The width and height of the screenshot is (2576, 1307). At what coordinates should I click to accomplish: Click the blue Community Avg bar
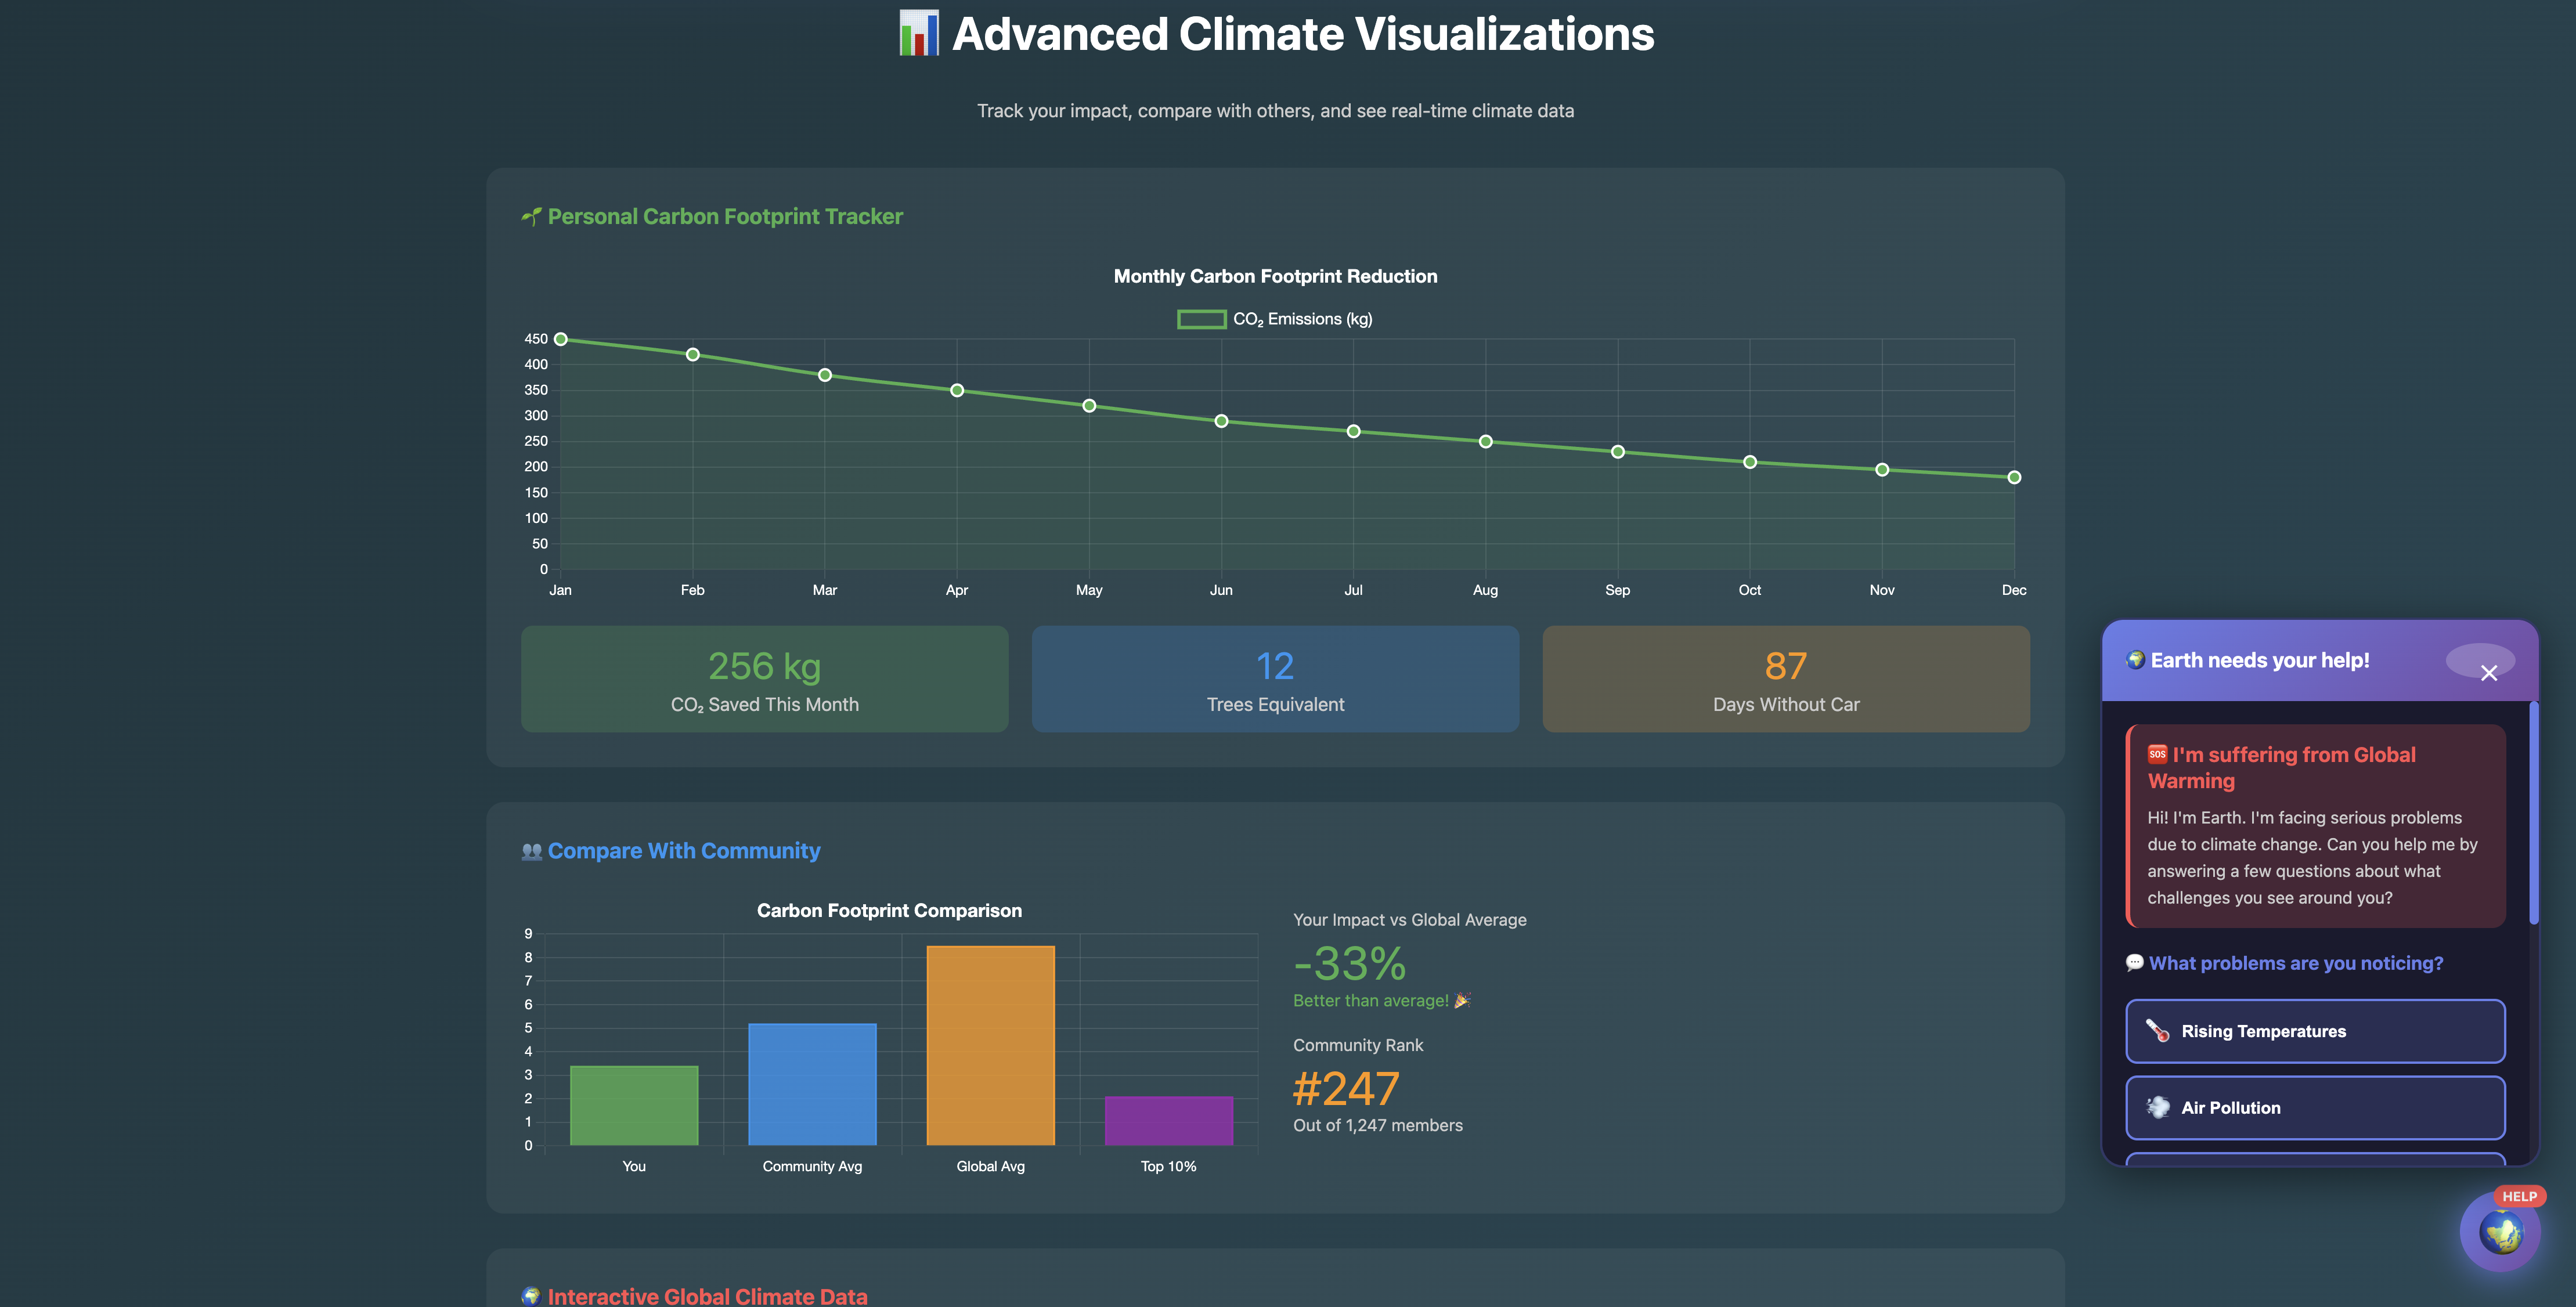tap(812, 1084)
